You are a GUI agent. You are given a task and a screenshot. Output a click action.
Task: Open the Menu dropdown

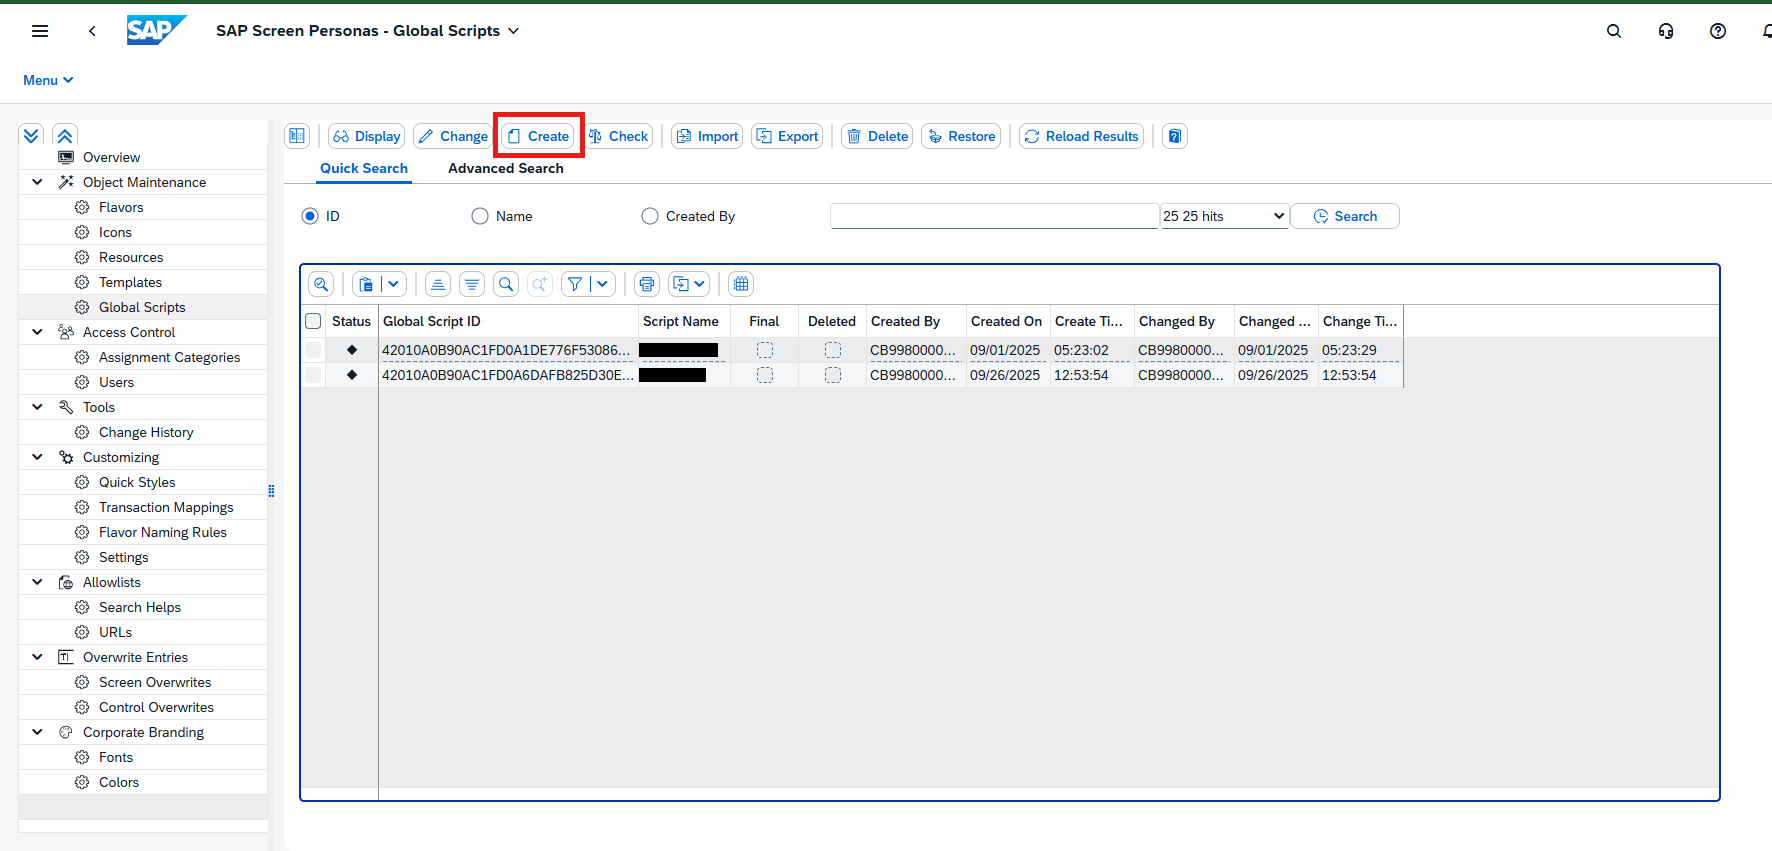(x=48, y=80)
